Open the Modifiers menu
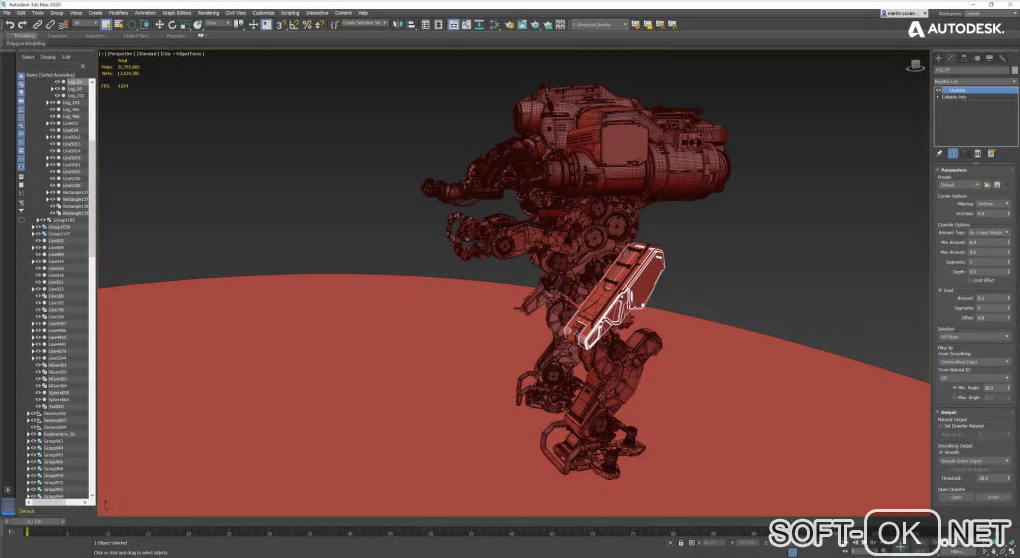The width and height of the screenshot is (1020, 558). (118, 13)
